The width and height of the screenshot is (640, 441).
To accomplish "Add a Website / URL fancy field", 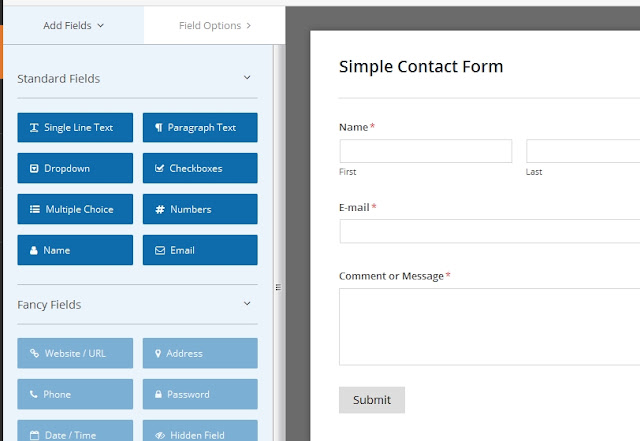I will [75, 353].
